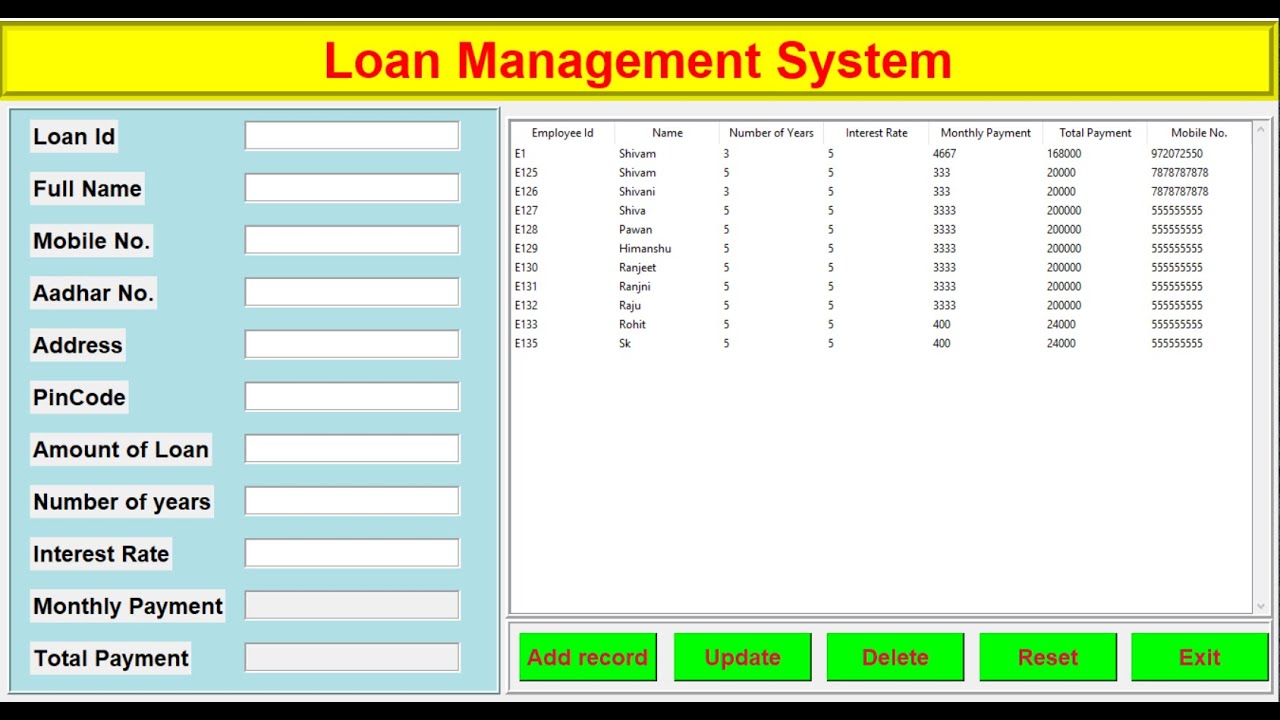The image size is (1280, 720).
Task: Click the Add record button
Action: coord(588,657)
